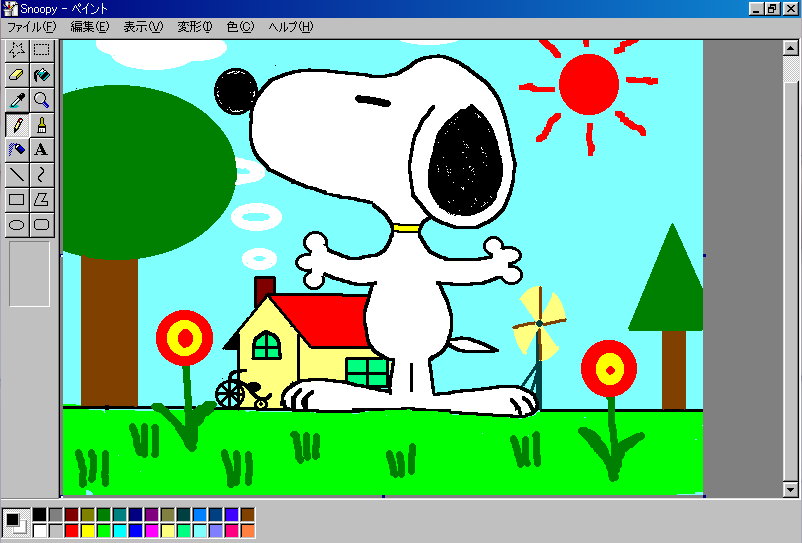Pick the orange swatch in the palette
Image resolution: width=802 pixels, height=543 pixels.
tap(248, 530)
